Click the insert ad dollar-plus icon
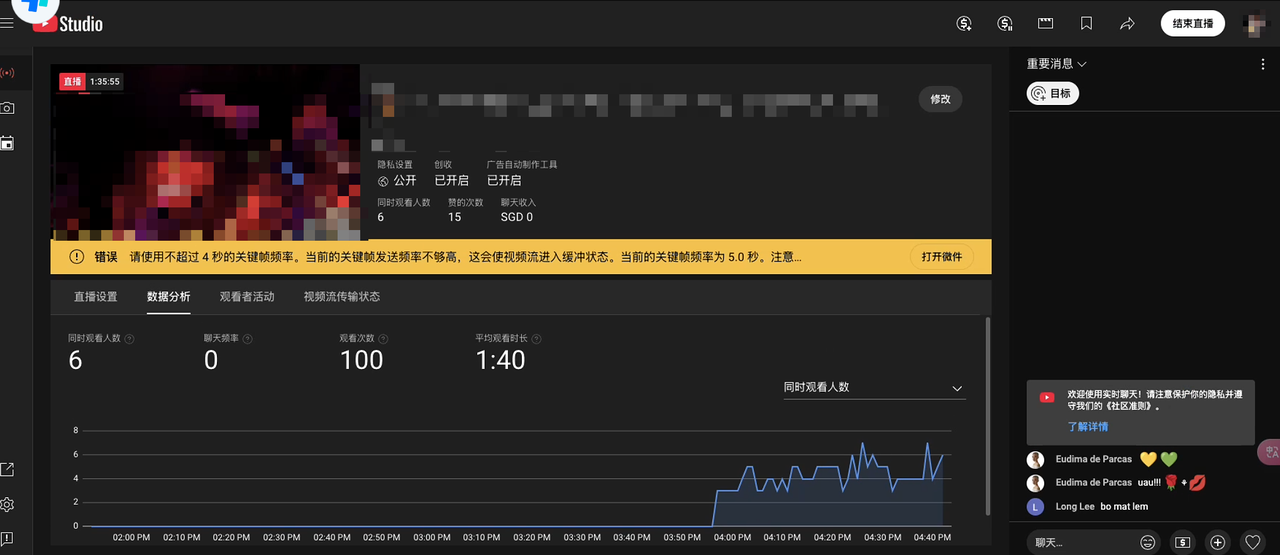The height and width of the screenshot is (555, 1280). click(x=964, y=23)
